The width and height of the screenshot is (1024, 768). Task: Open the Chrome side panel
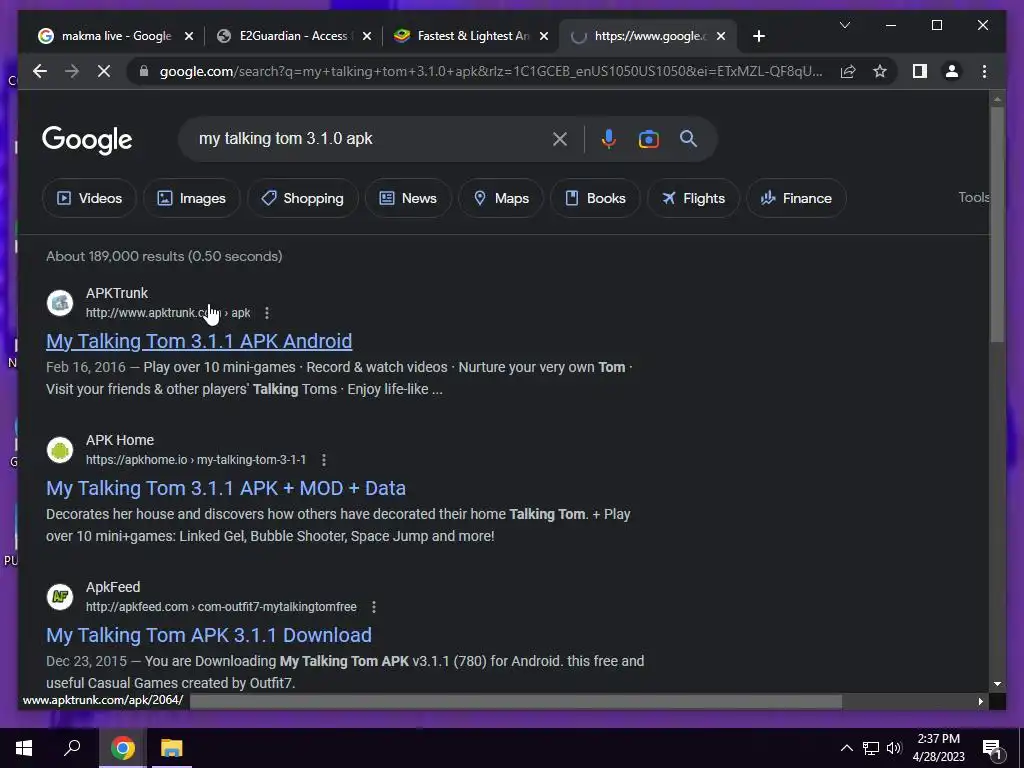(920, 71)
